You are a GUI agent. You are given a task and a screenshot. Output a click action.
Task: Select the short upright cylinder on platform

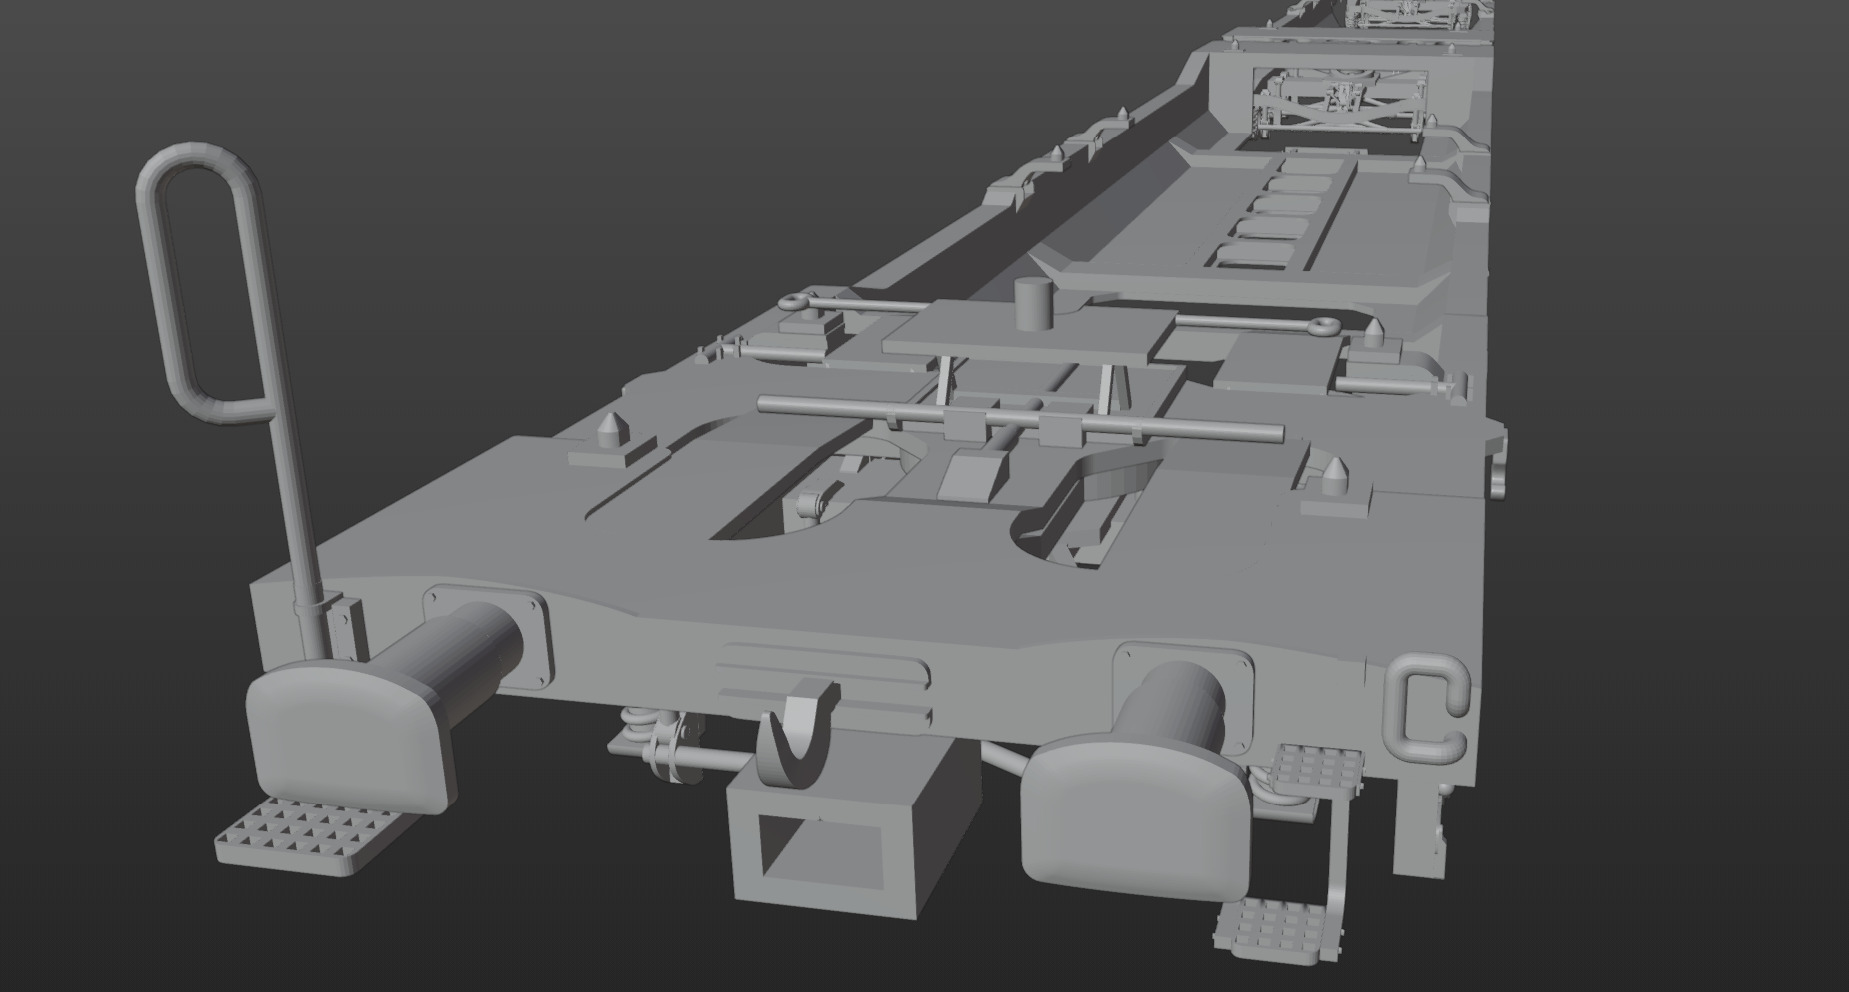1036,303
